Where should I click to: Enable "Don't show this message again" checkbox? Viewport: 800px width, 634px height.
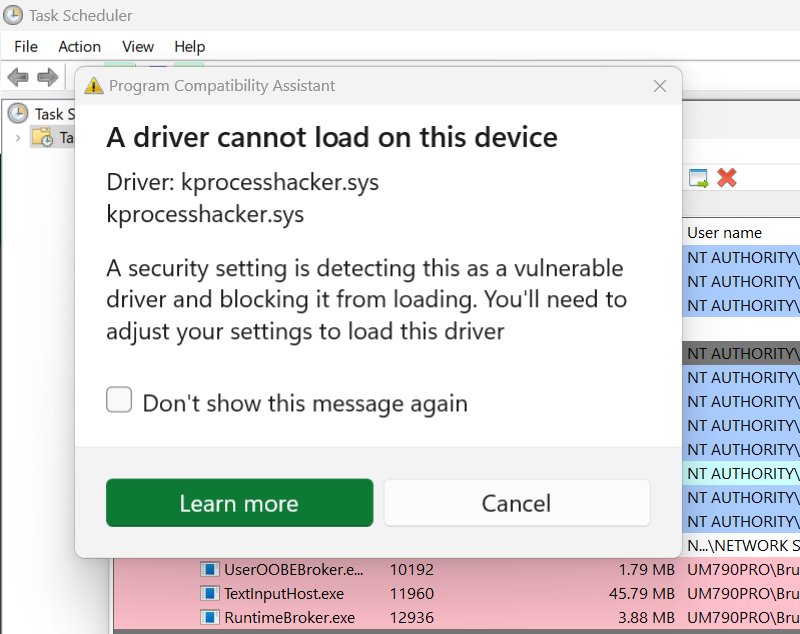pyautogui.click(x=120, y=401)
